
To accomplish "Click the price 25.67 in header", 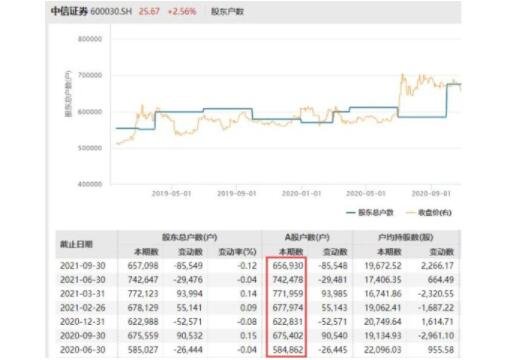I will click(149, 12).
